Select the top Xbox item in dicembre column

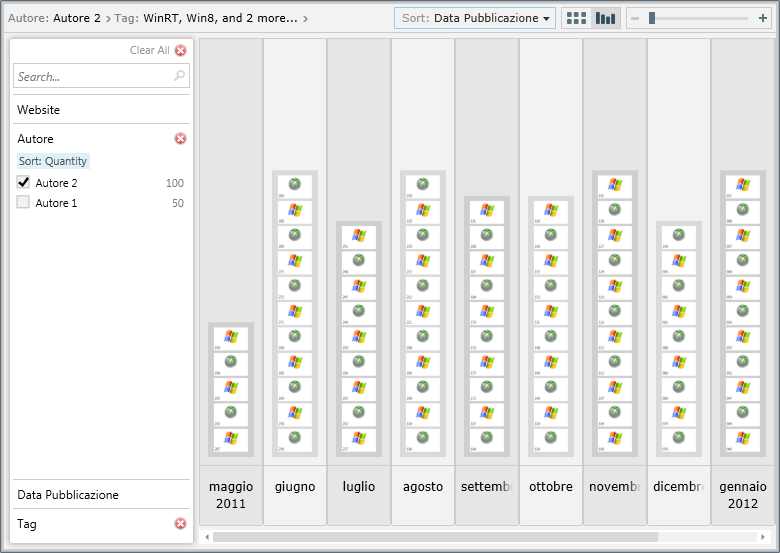pos(679,237)
